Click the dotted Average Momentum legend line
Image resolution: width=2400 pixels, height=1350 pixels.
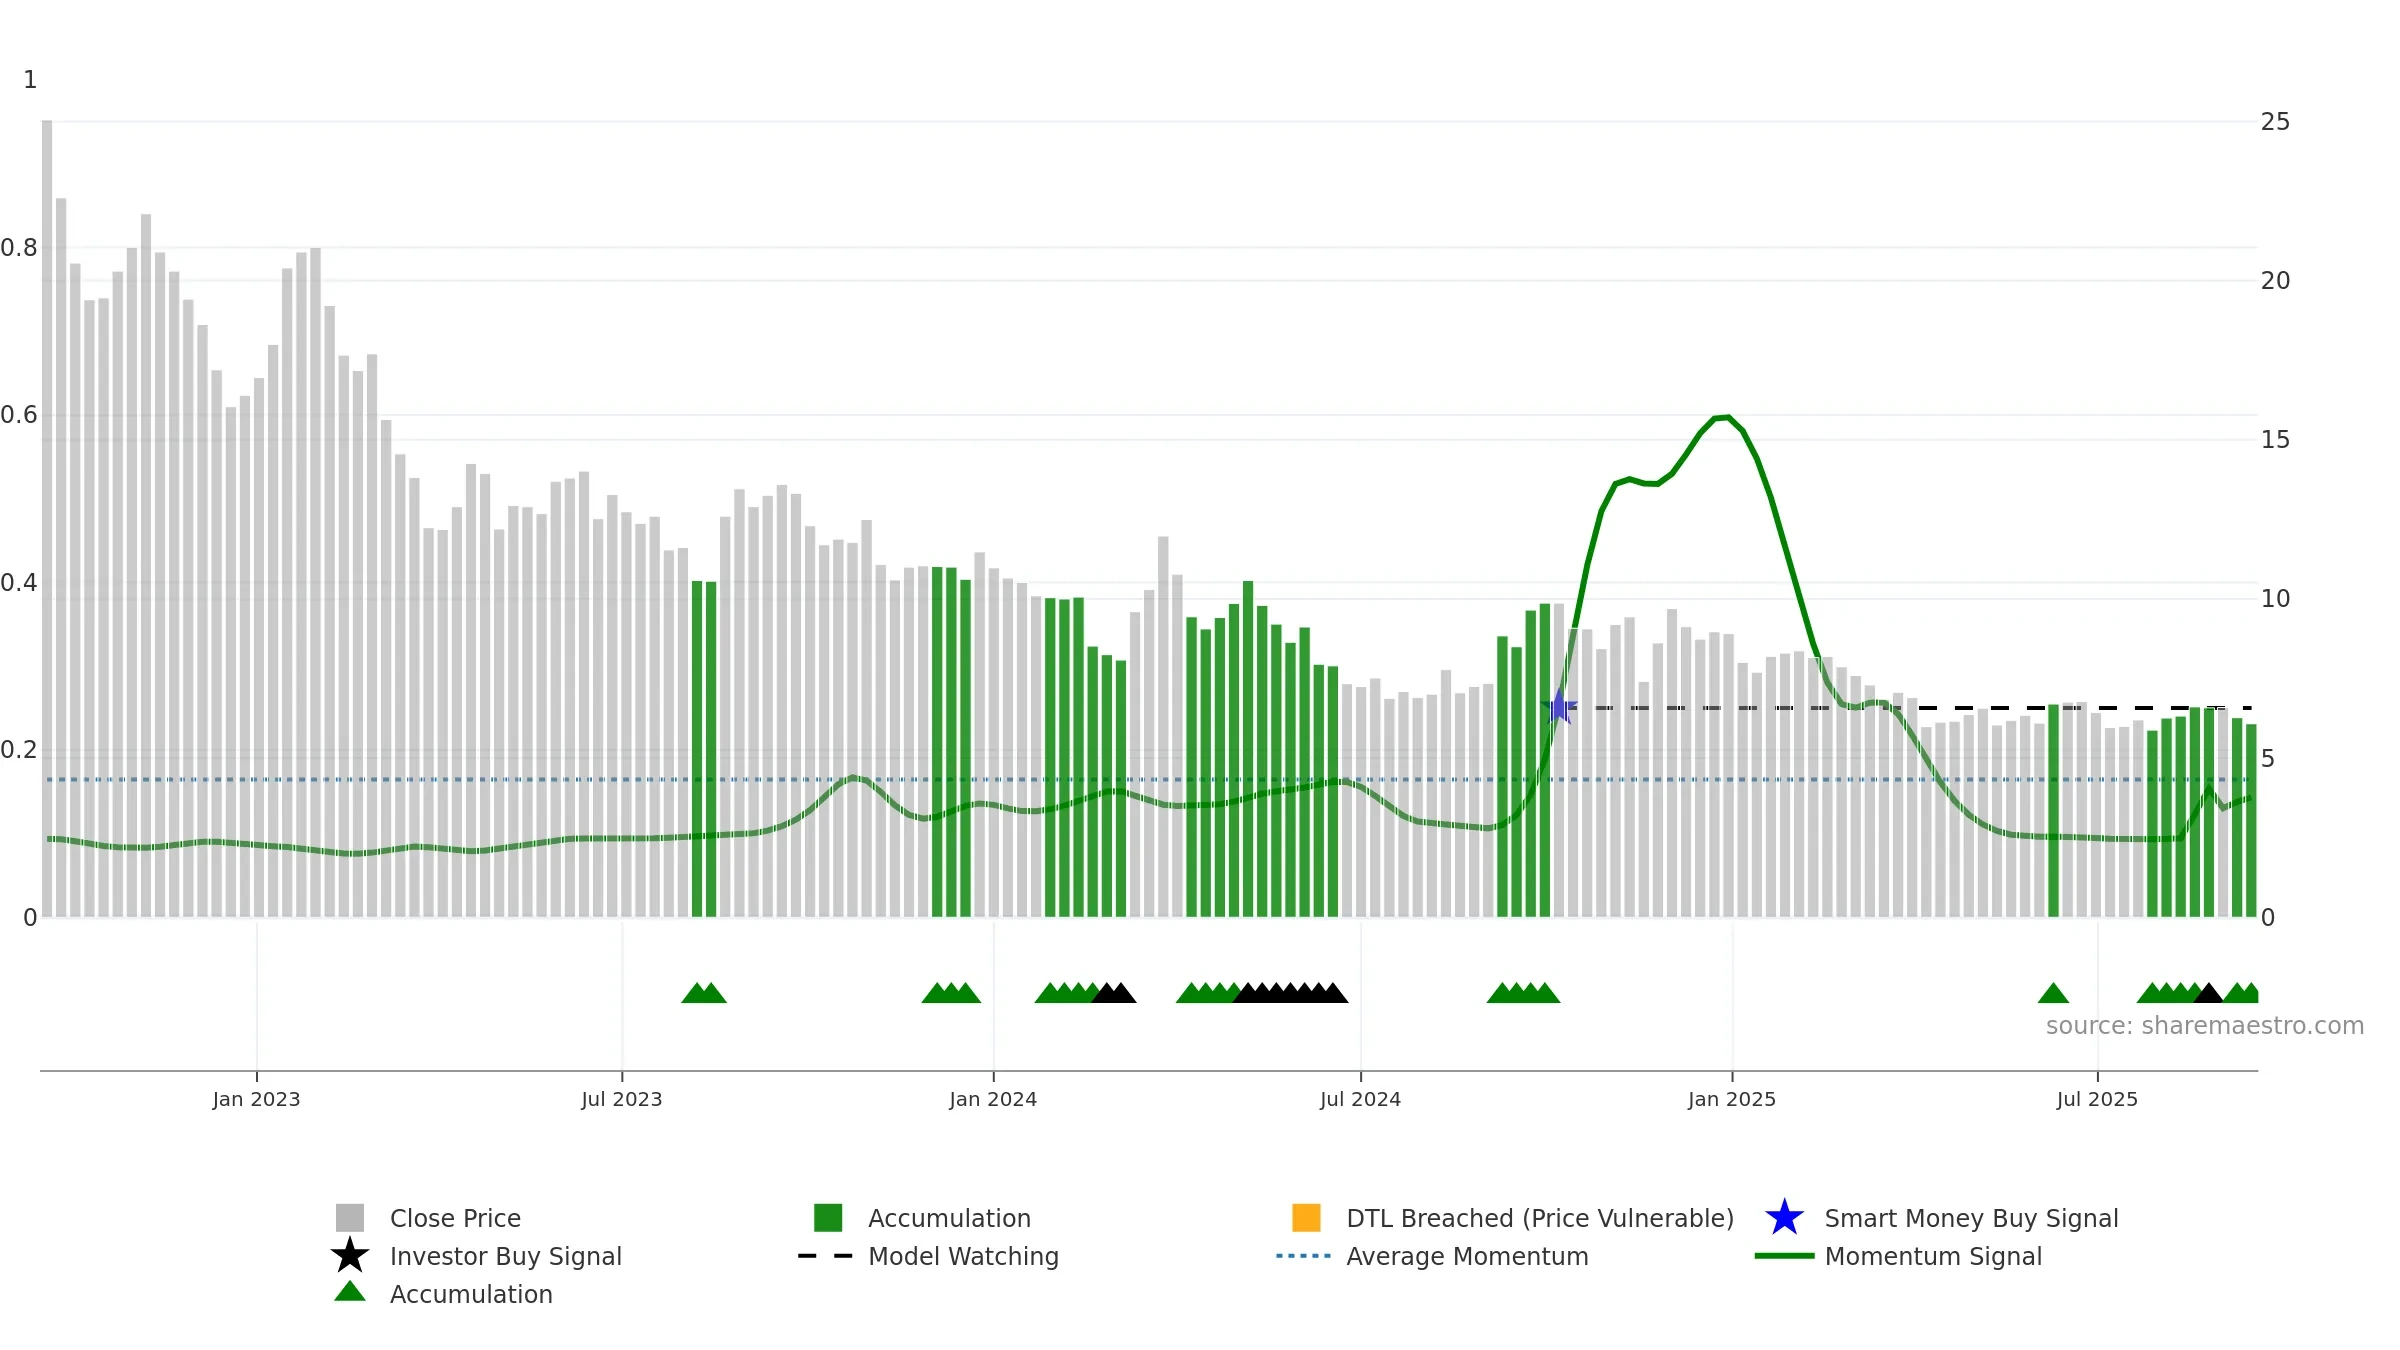1304,1256
